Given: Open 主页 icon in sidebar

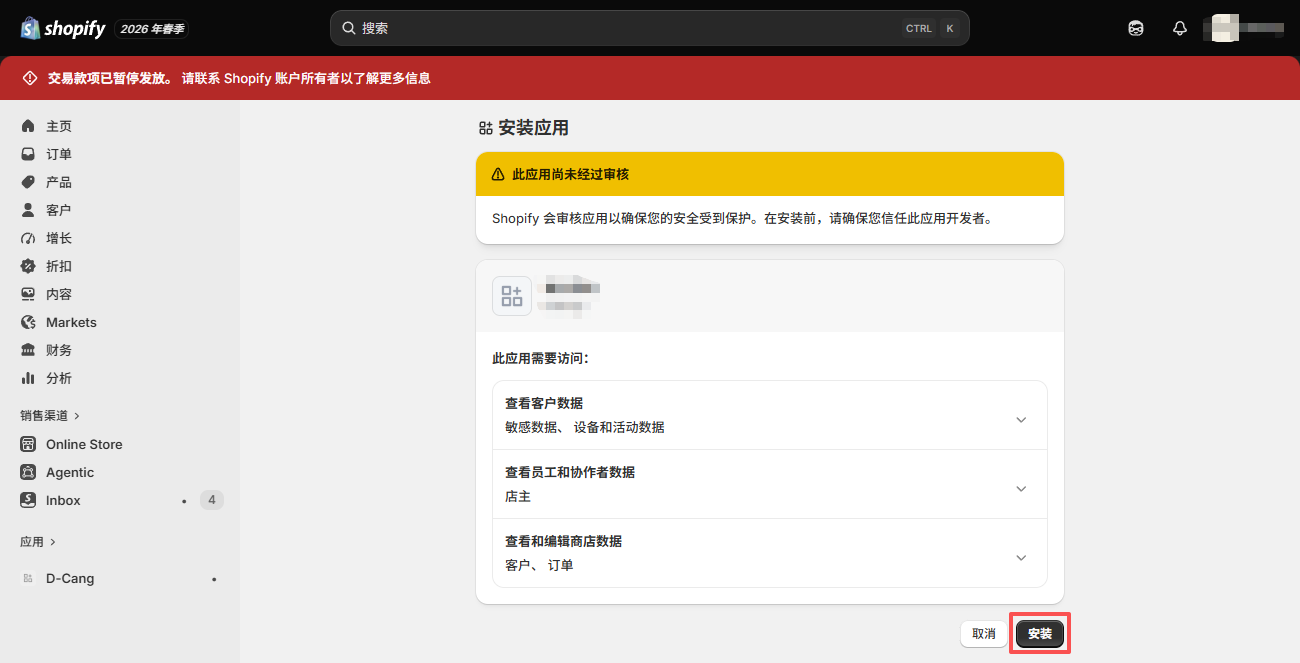Looking at the screenshot, I should (x=28, y=126).
